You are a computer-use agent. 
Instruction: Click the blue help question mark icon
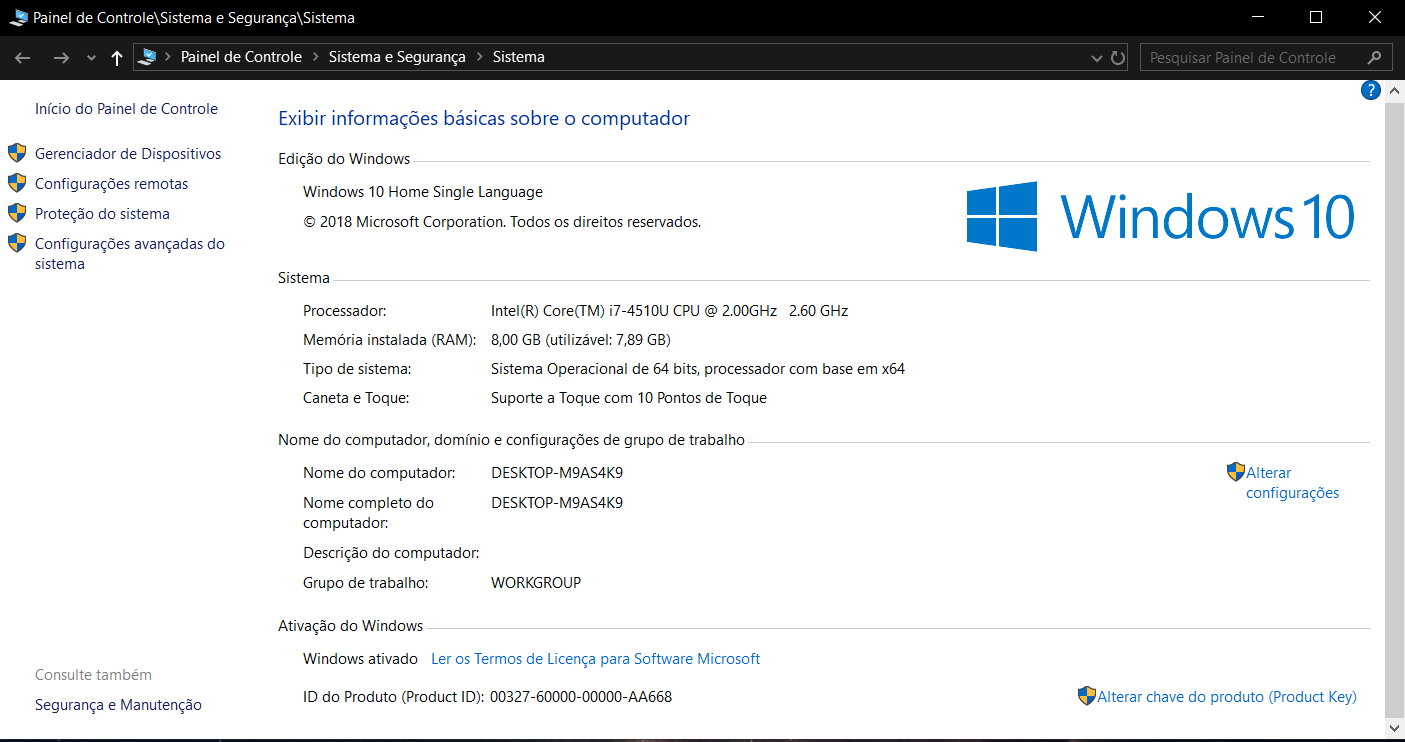[1370, 91]
